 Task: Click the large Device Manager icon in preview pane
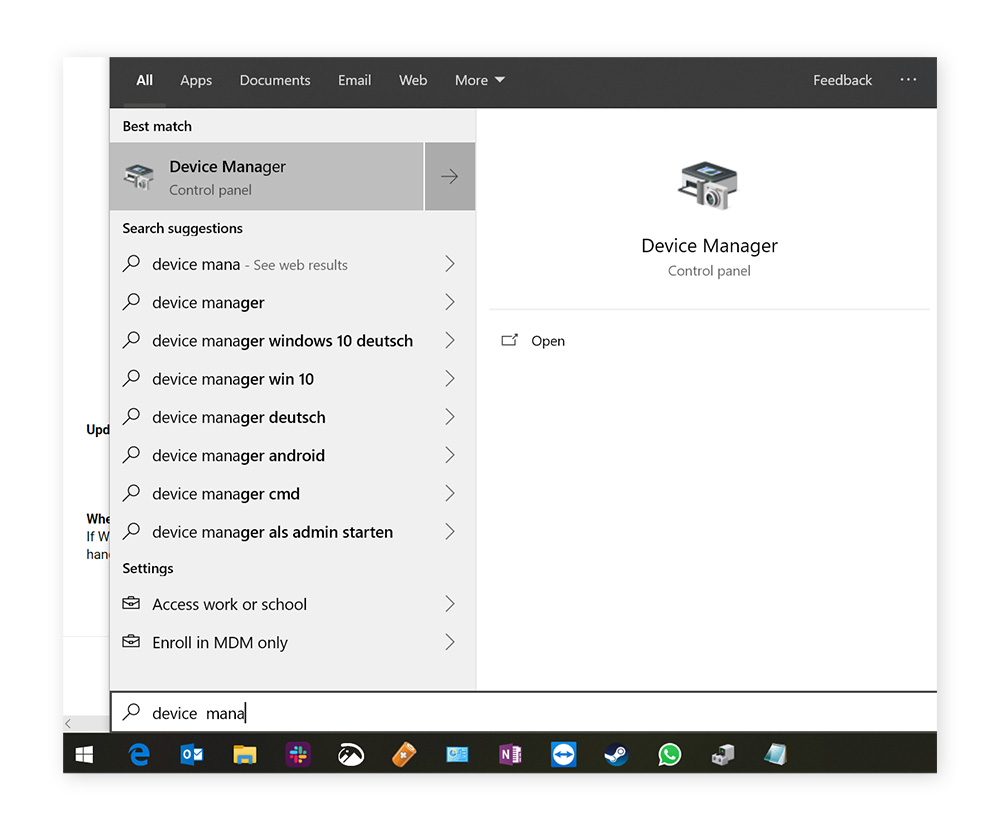tap(708, 186)
